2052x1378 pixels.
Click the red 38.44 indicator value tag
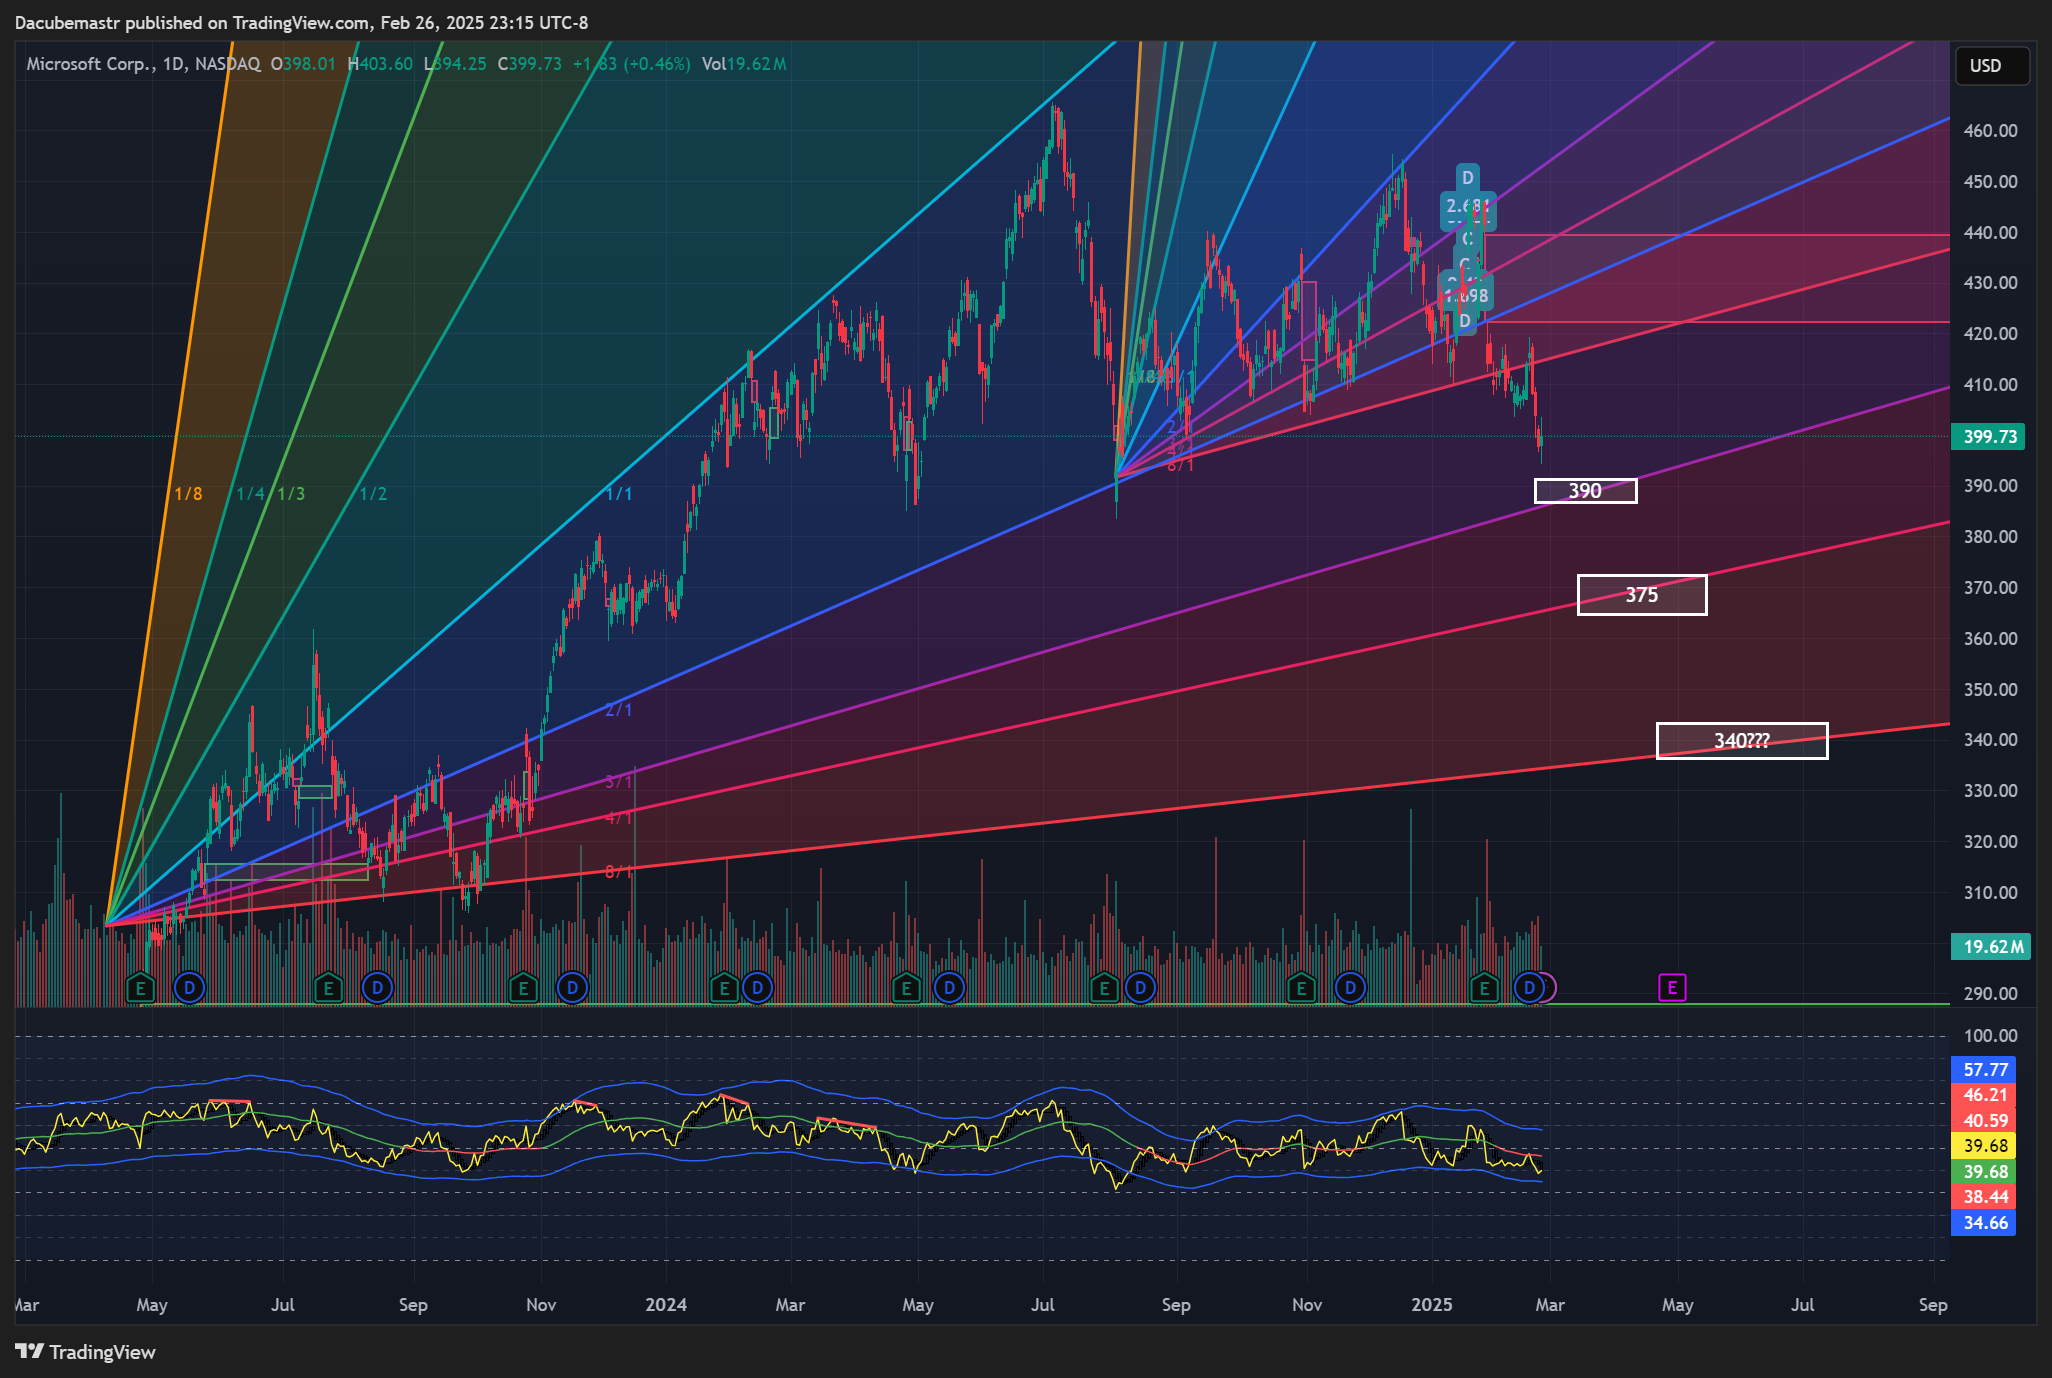coord(1985,1197)
